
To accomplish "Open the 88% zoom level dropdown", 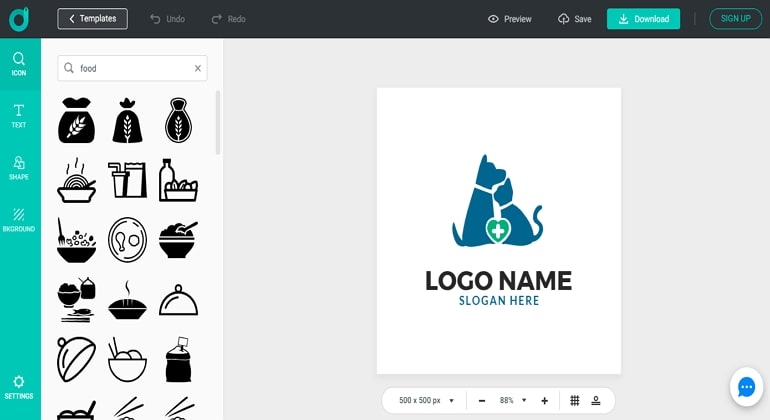I will click(x=513, y=400).
